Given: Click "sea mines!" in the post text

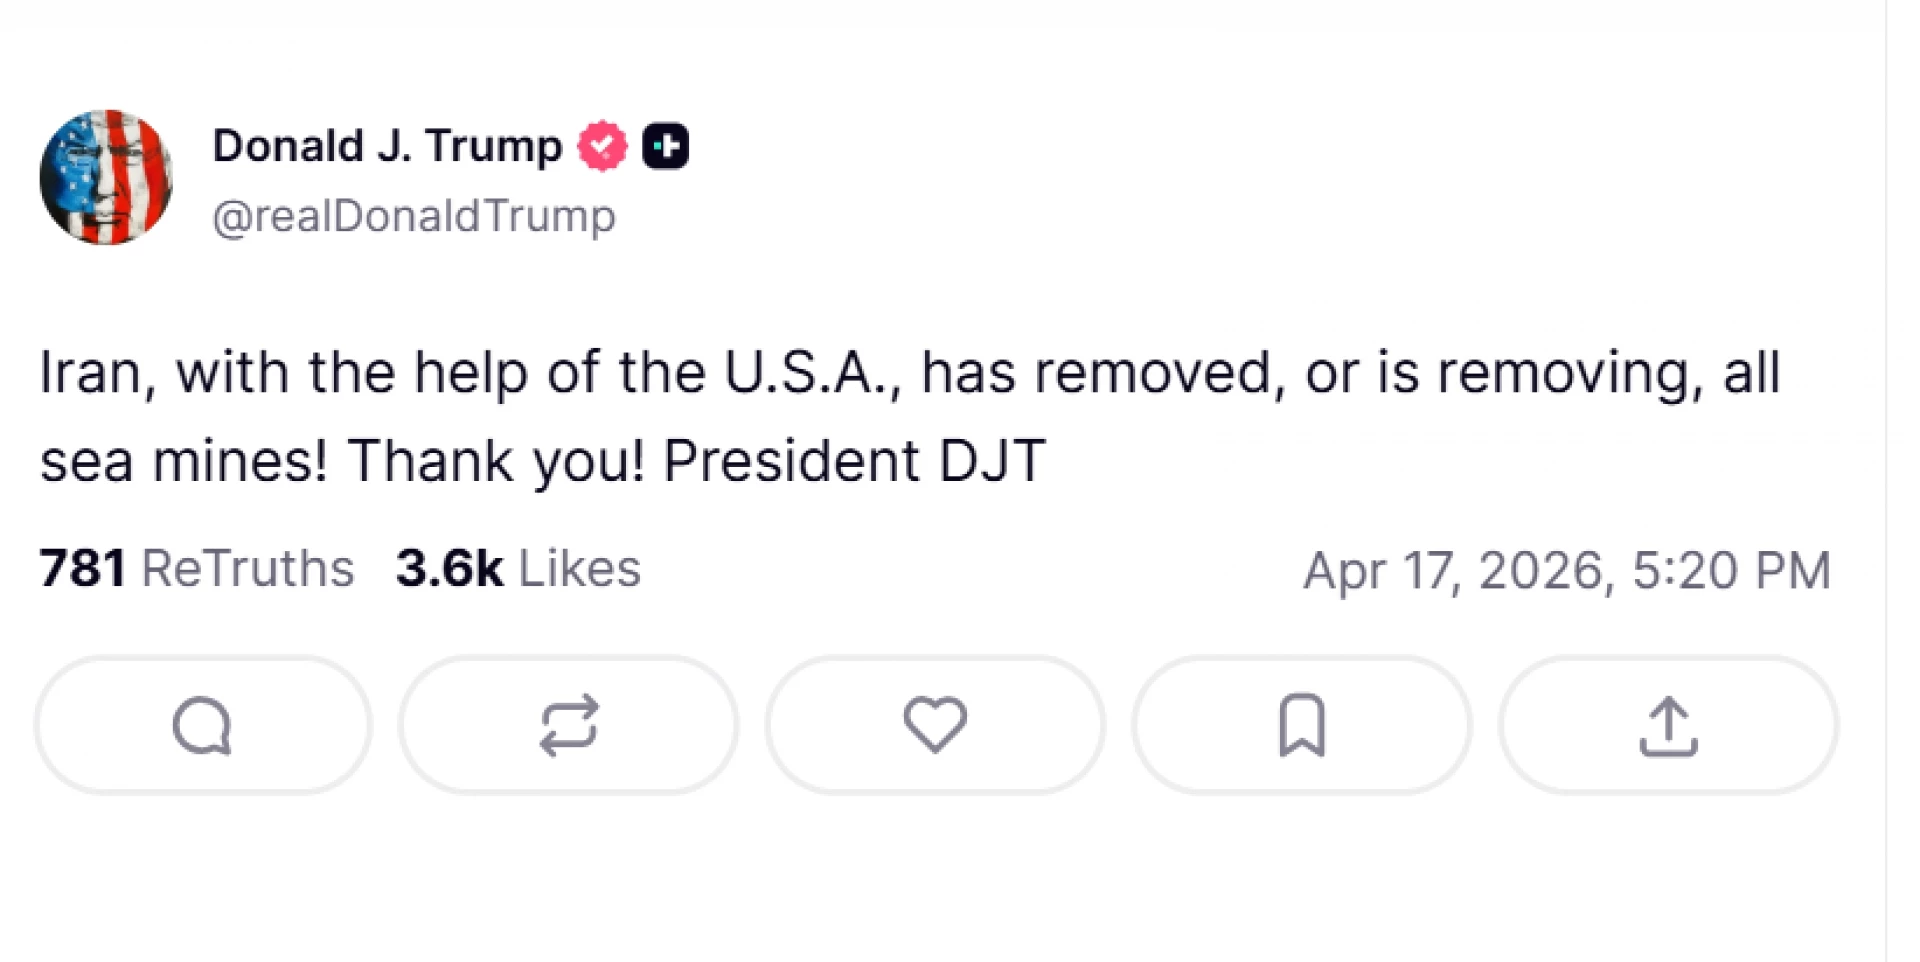Looking at the screenshot, I should pos(183,461).
